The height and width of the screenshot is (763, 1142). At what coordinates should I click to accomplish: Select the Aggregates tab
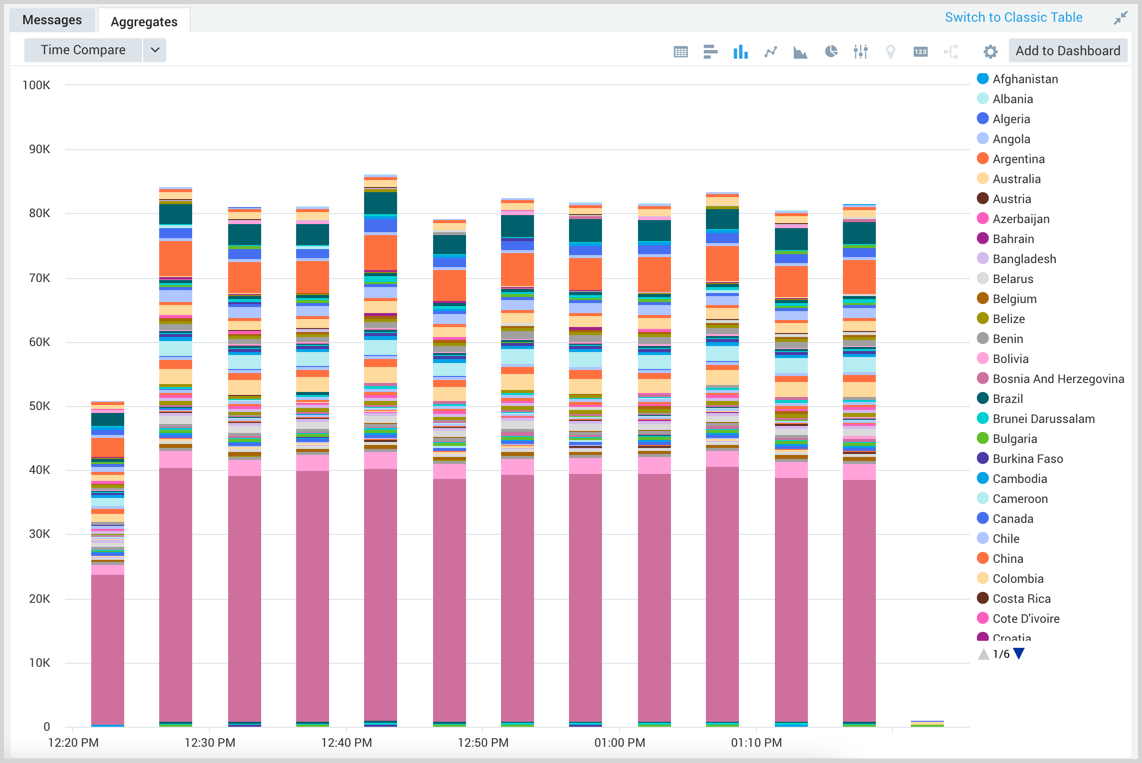coord(144,21)
